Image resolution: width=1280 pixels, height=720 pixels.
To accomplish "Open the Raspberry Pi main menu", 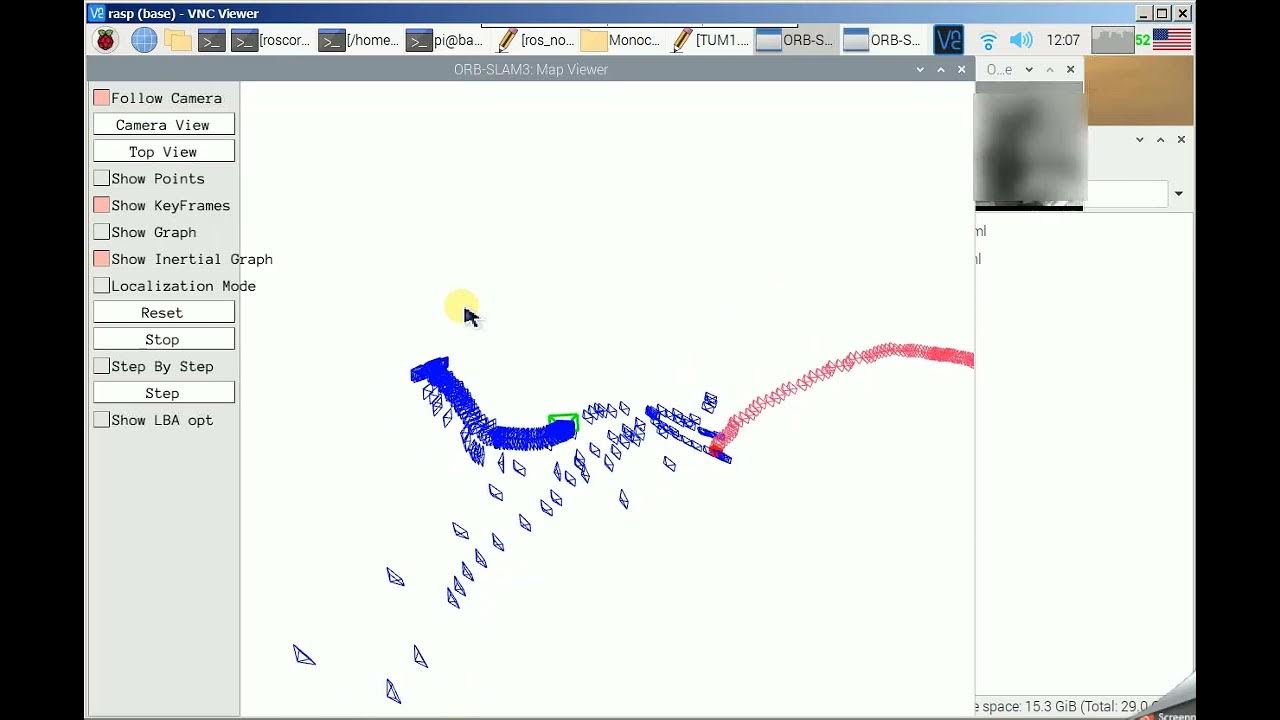I will click(106, 40).
